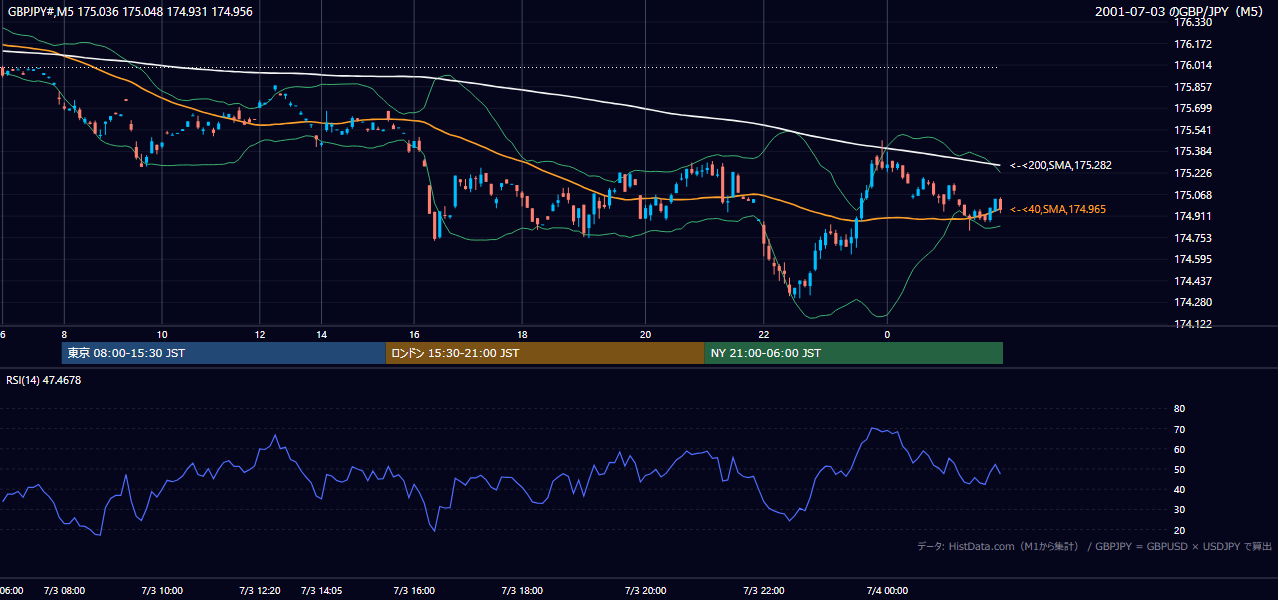Click RSI scale value 70
The width and height of the screenshot is (1278, 600).
[x=1179, y=429]
